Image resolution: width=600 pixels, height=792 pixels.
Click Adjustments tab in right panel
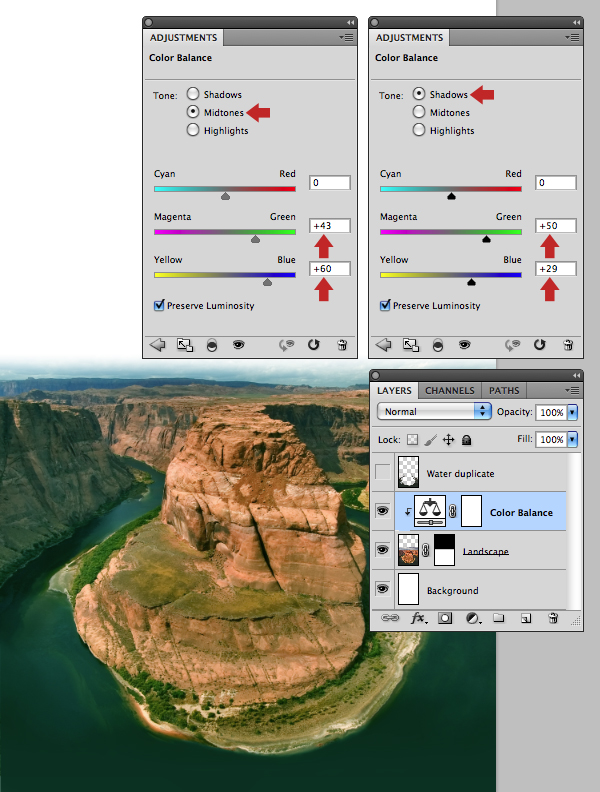coord(410,37)
